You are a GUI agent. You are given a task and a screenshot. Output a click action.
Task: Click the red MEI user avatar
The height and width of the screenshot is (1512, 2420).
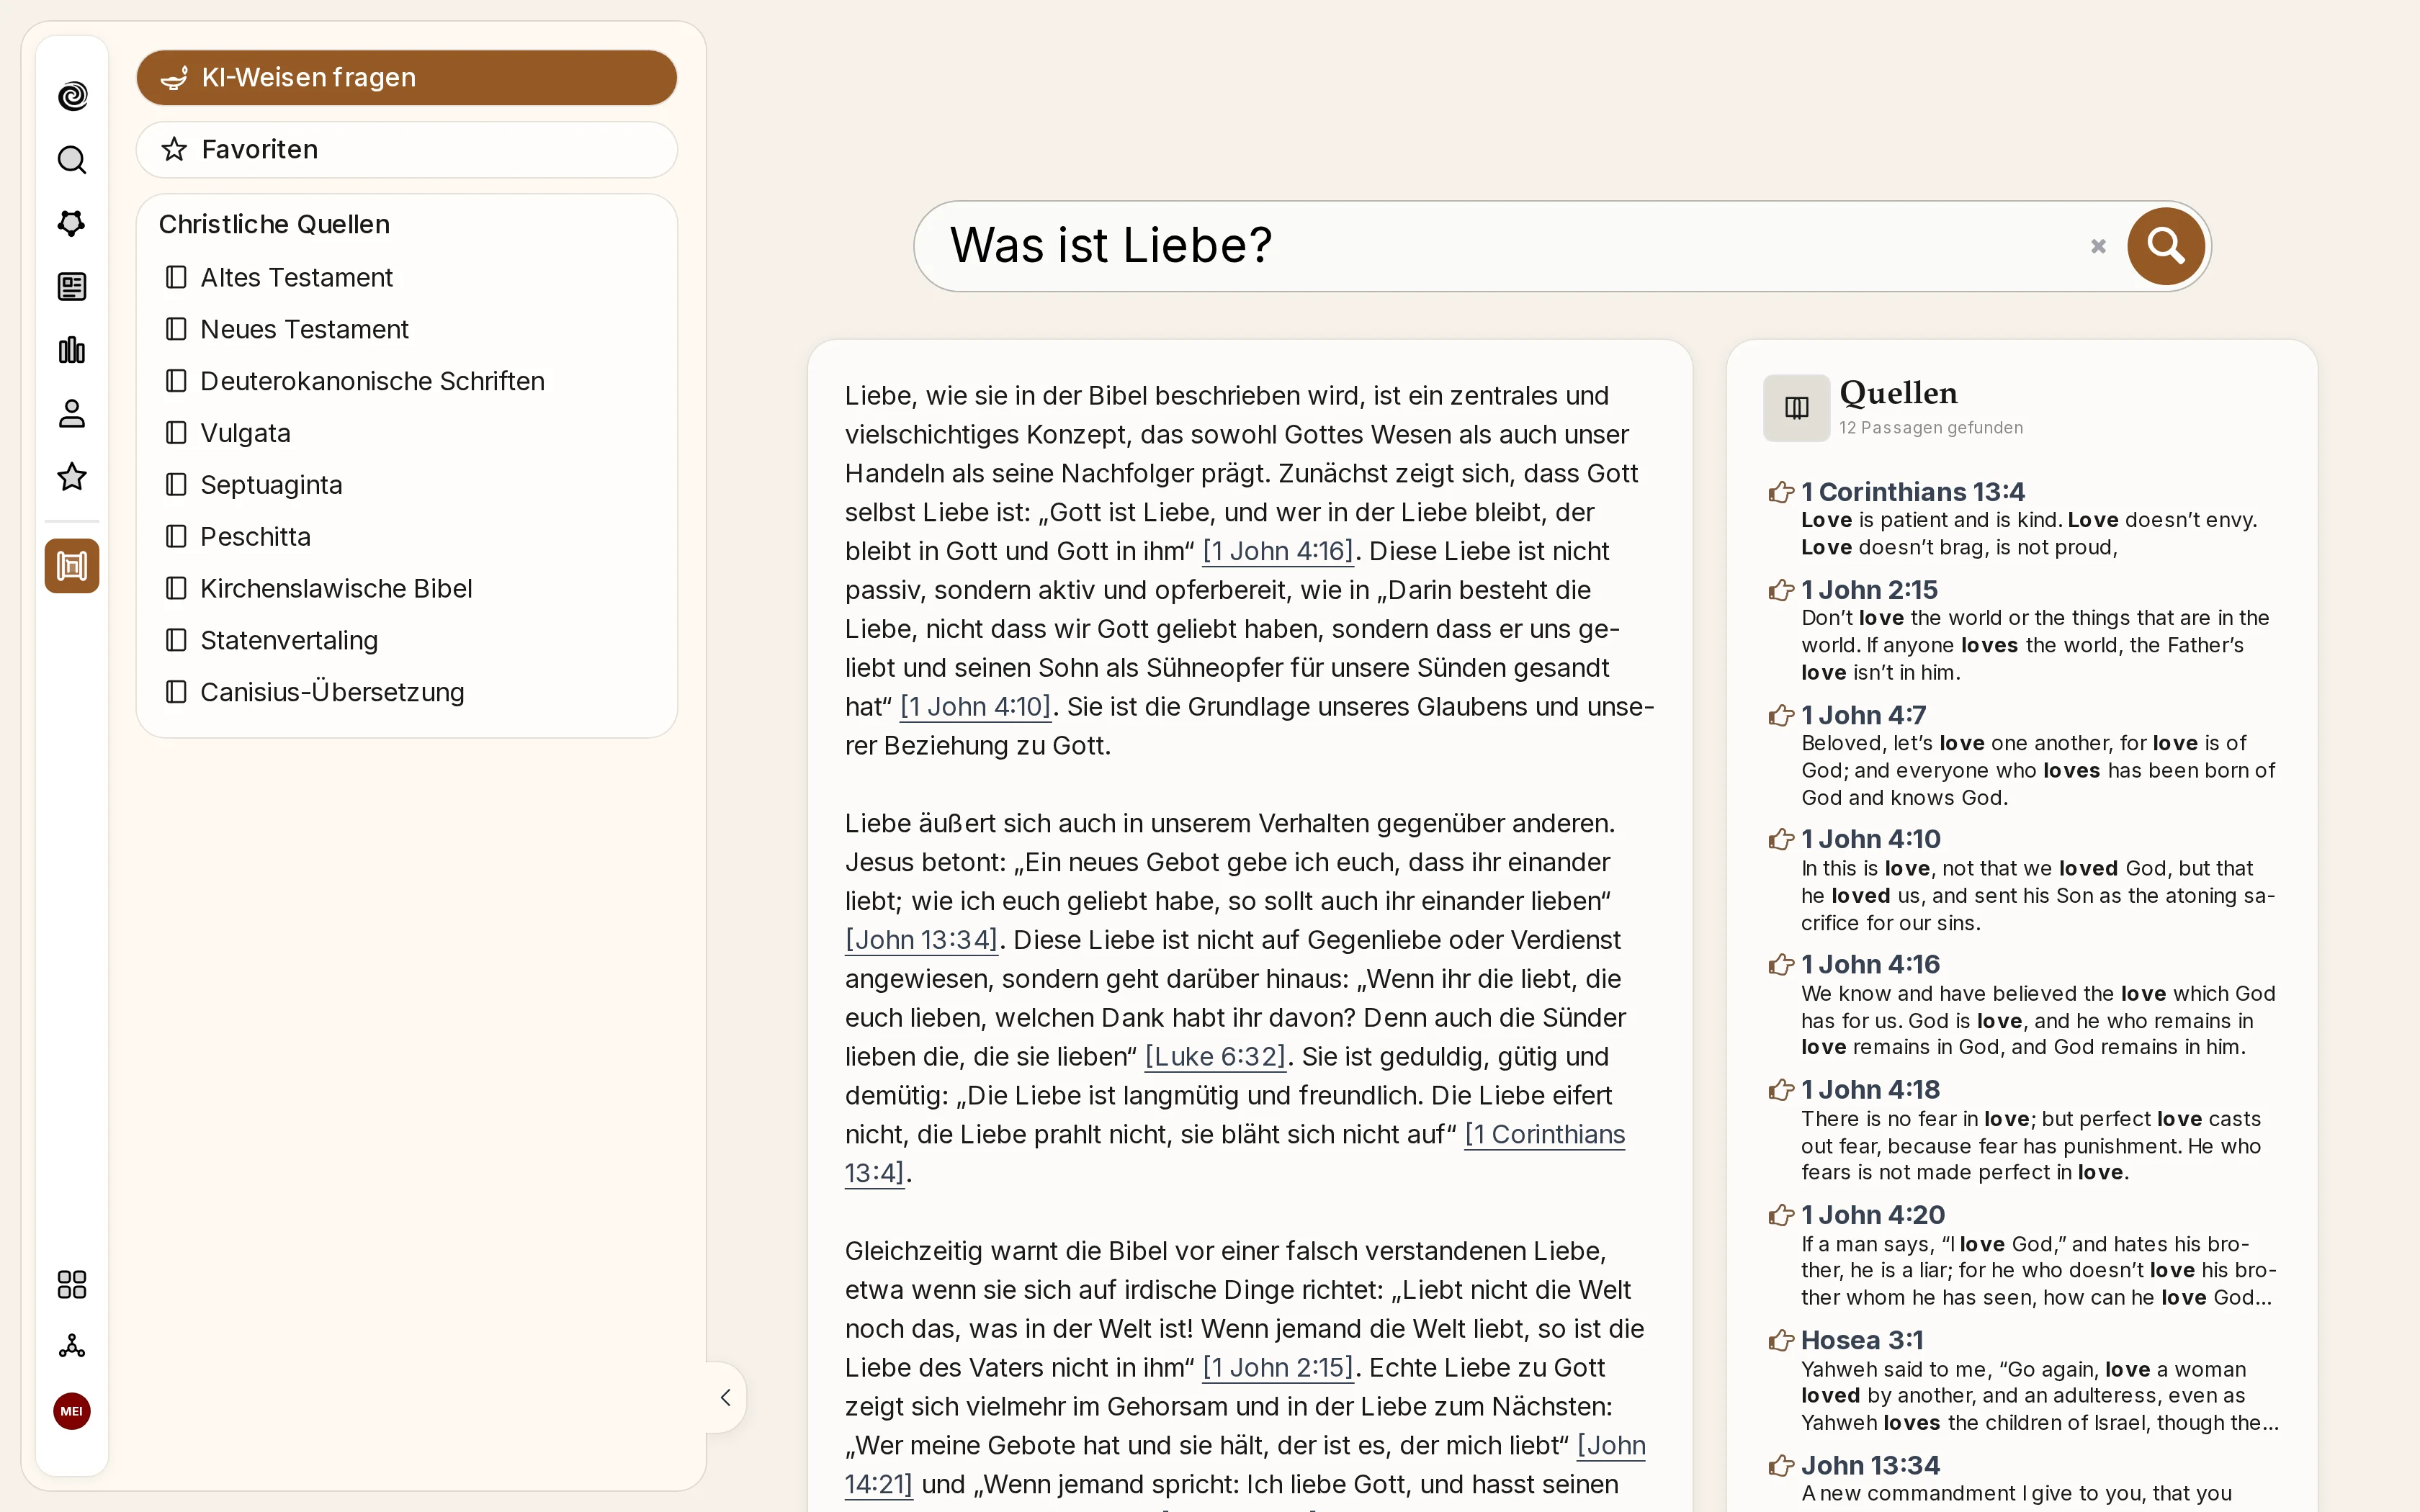pos(72,1411)
